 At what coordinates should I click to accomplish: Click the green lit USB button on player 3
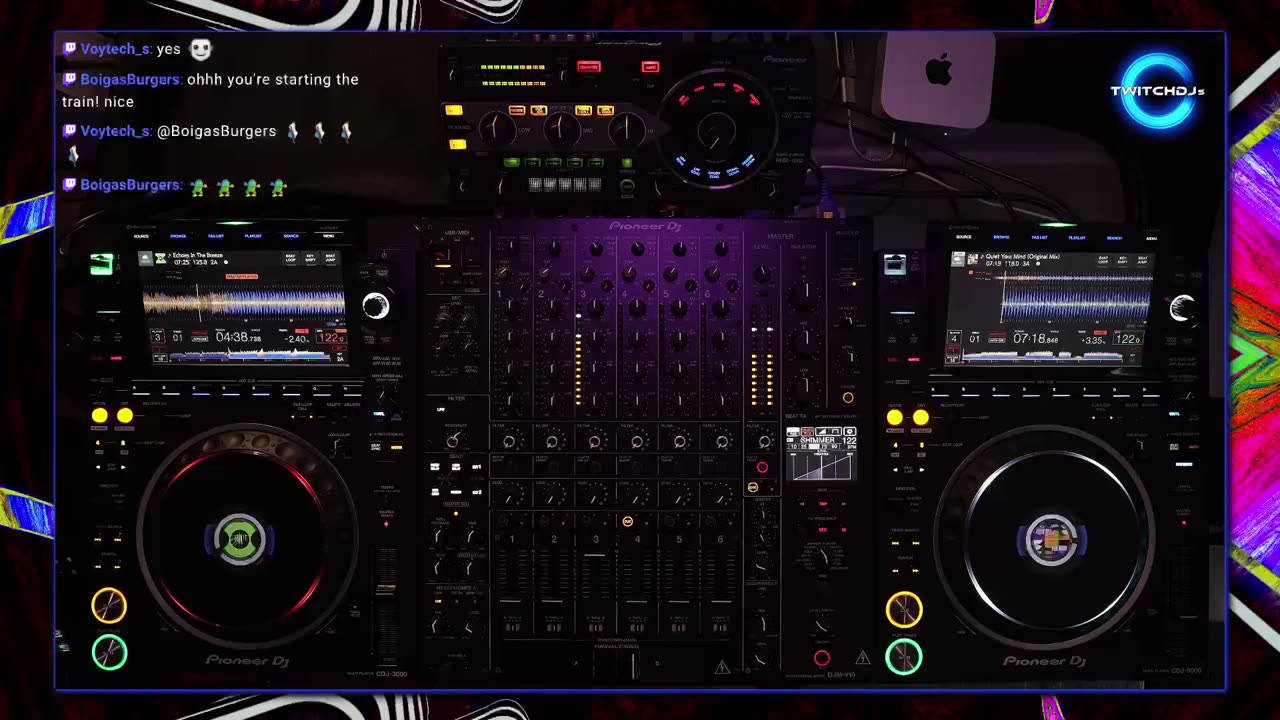tap(101, 264)
